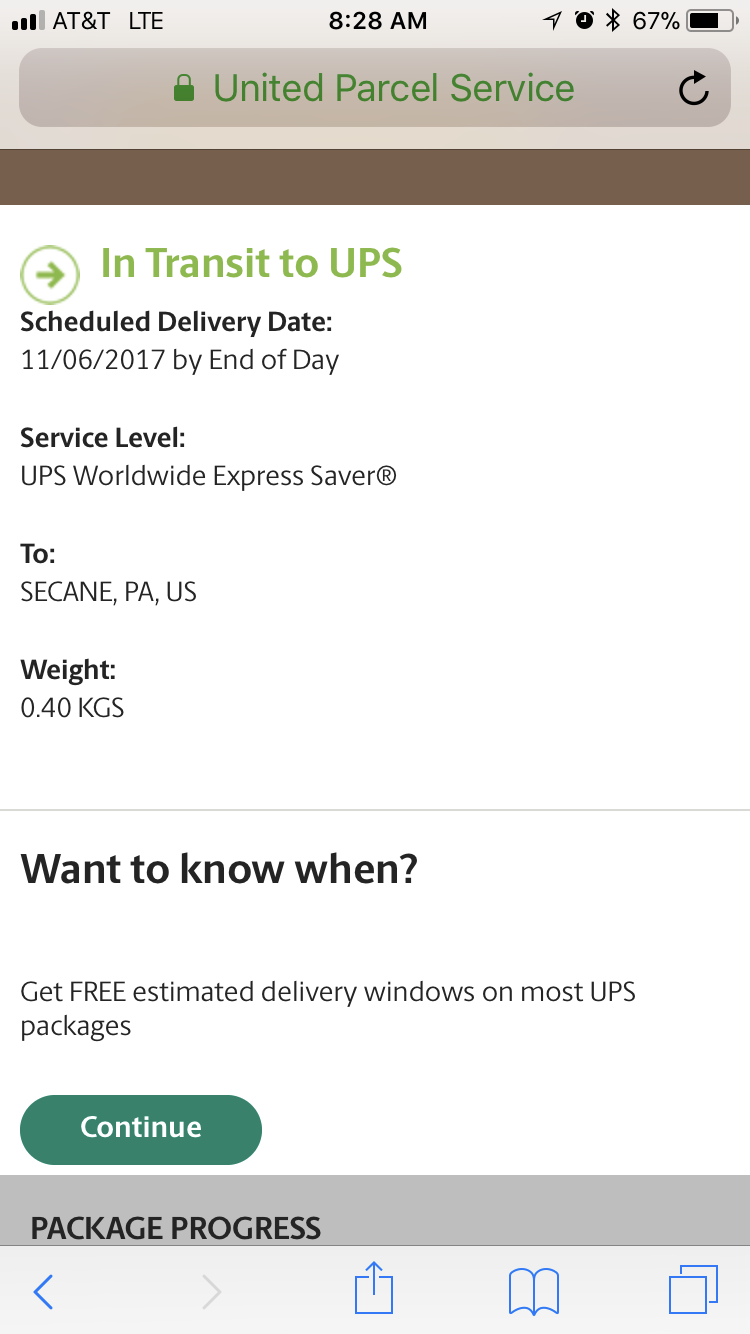The height and width of the screenshot is (1334, 750).
Task: Tap the UPS Worldwide Express Saver text
Action: click(208, 476)
